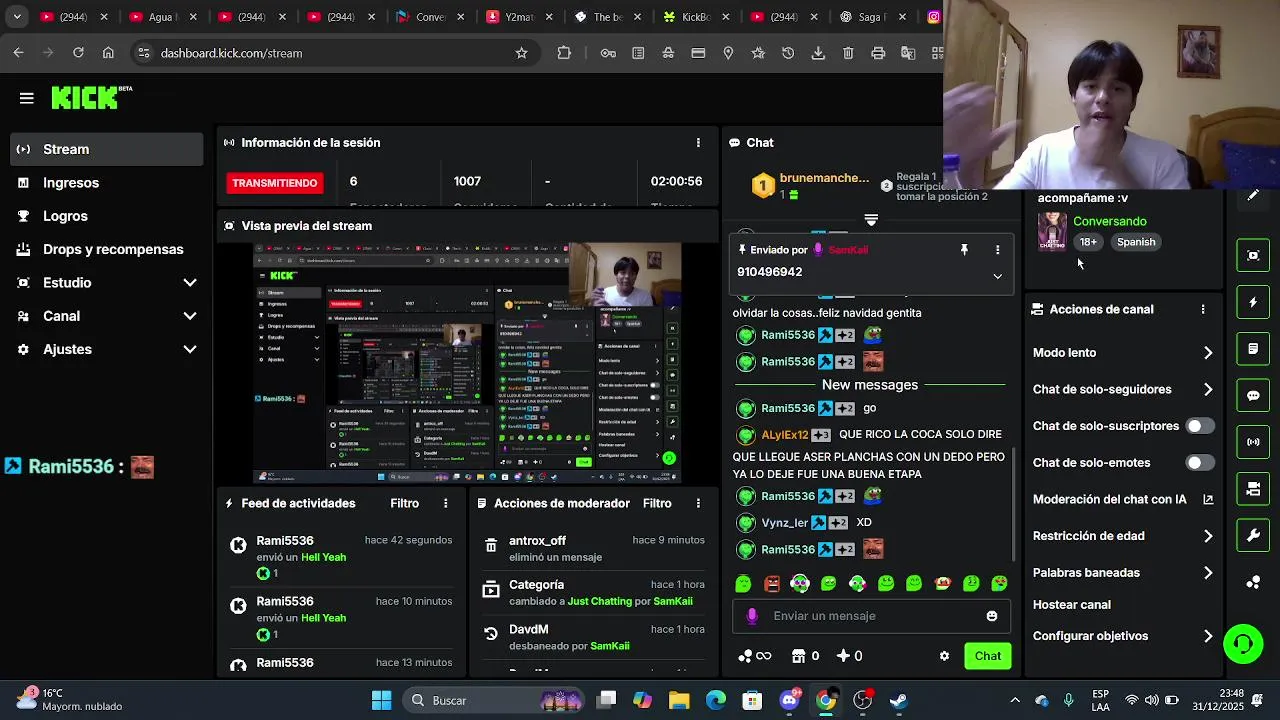The image size is (1280, 720).
Task: Open options menu of Feed de actividades
Action: (x=446, y=503)
